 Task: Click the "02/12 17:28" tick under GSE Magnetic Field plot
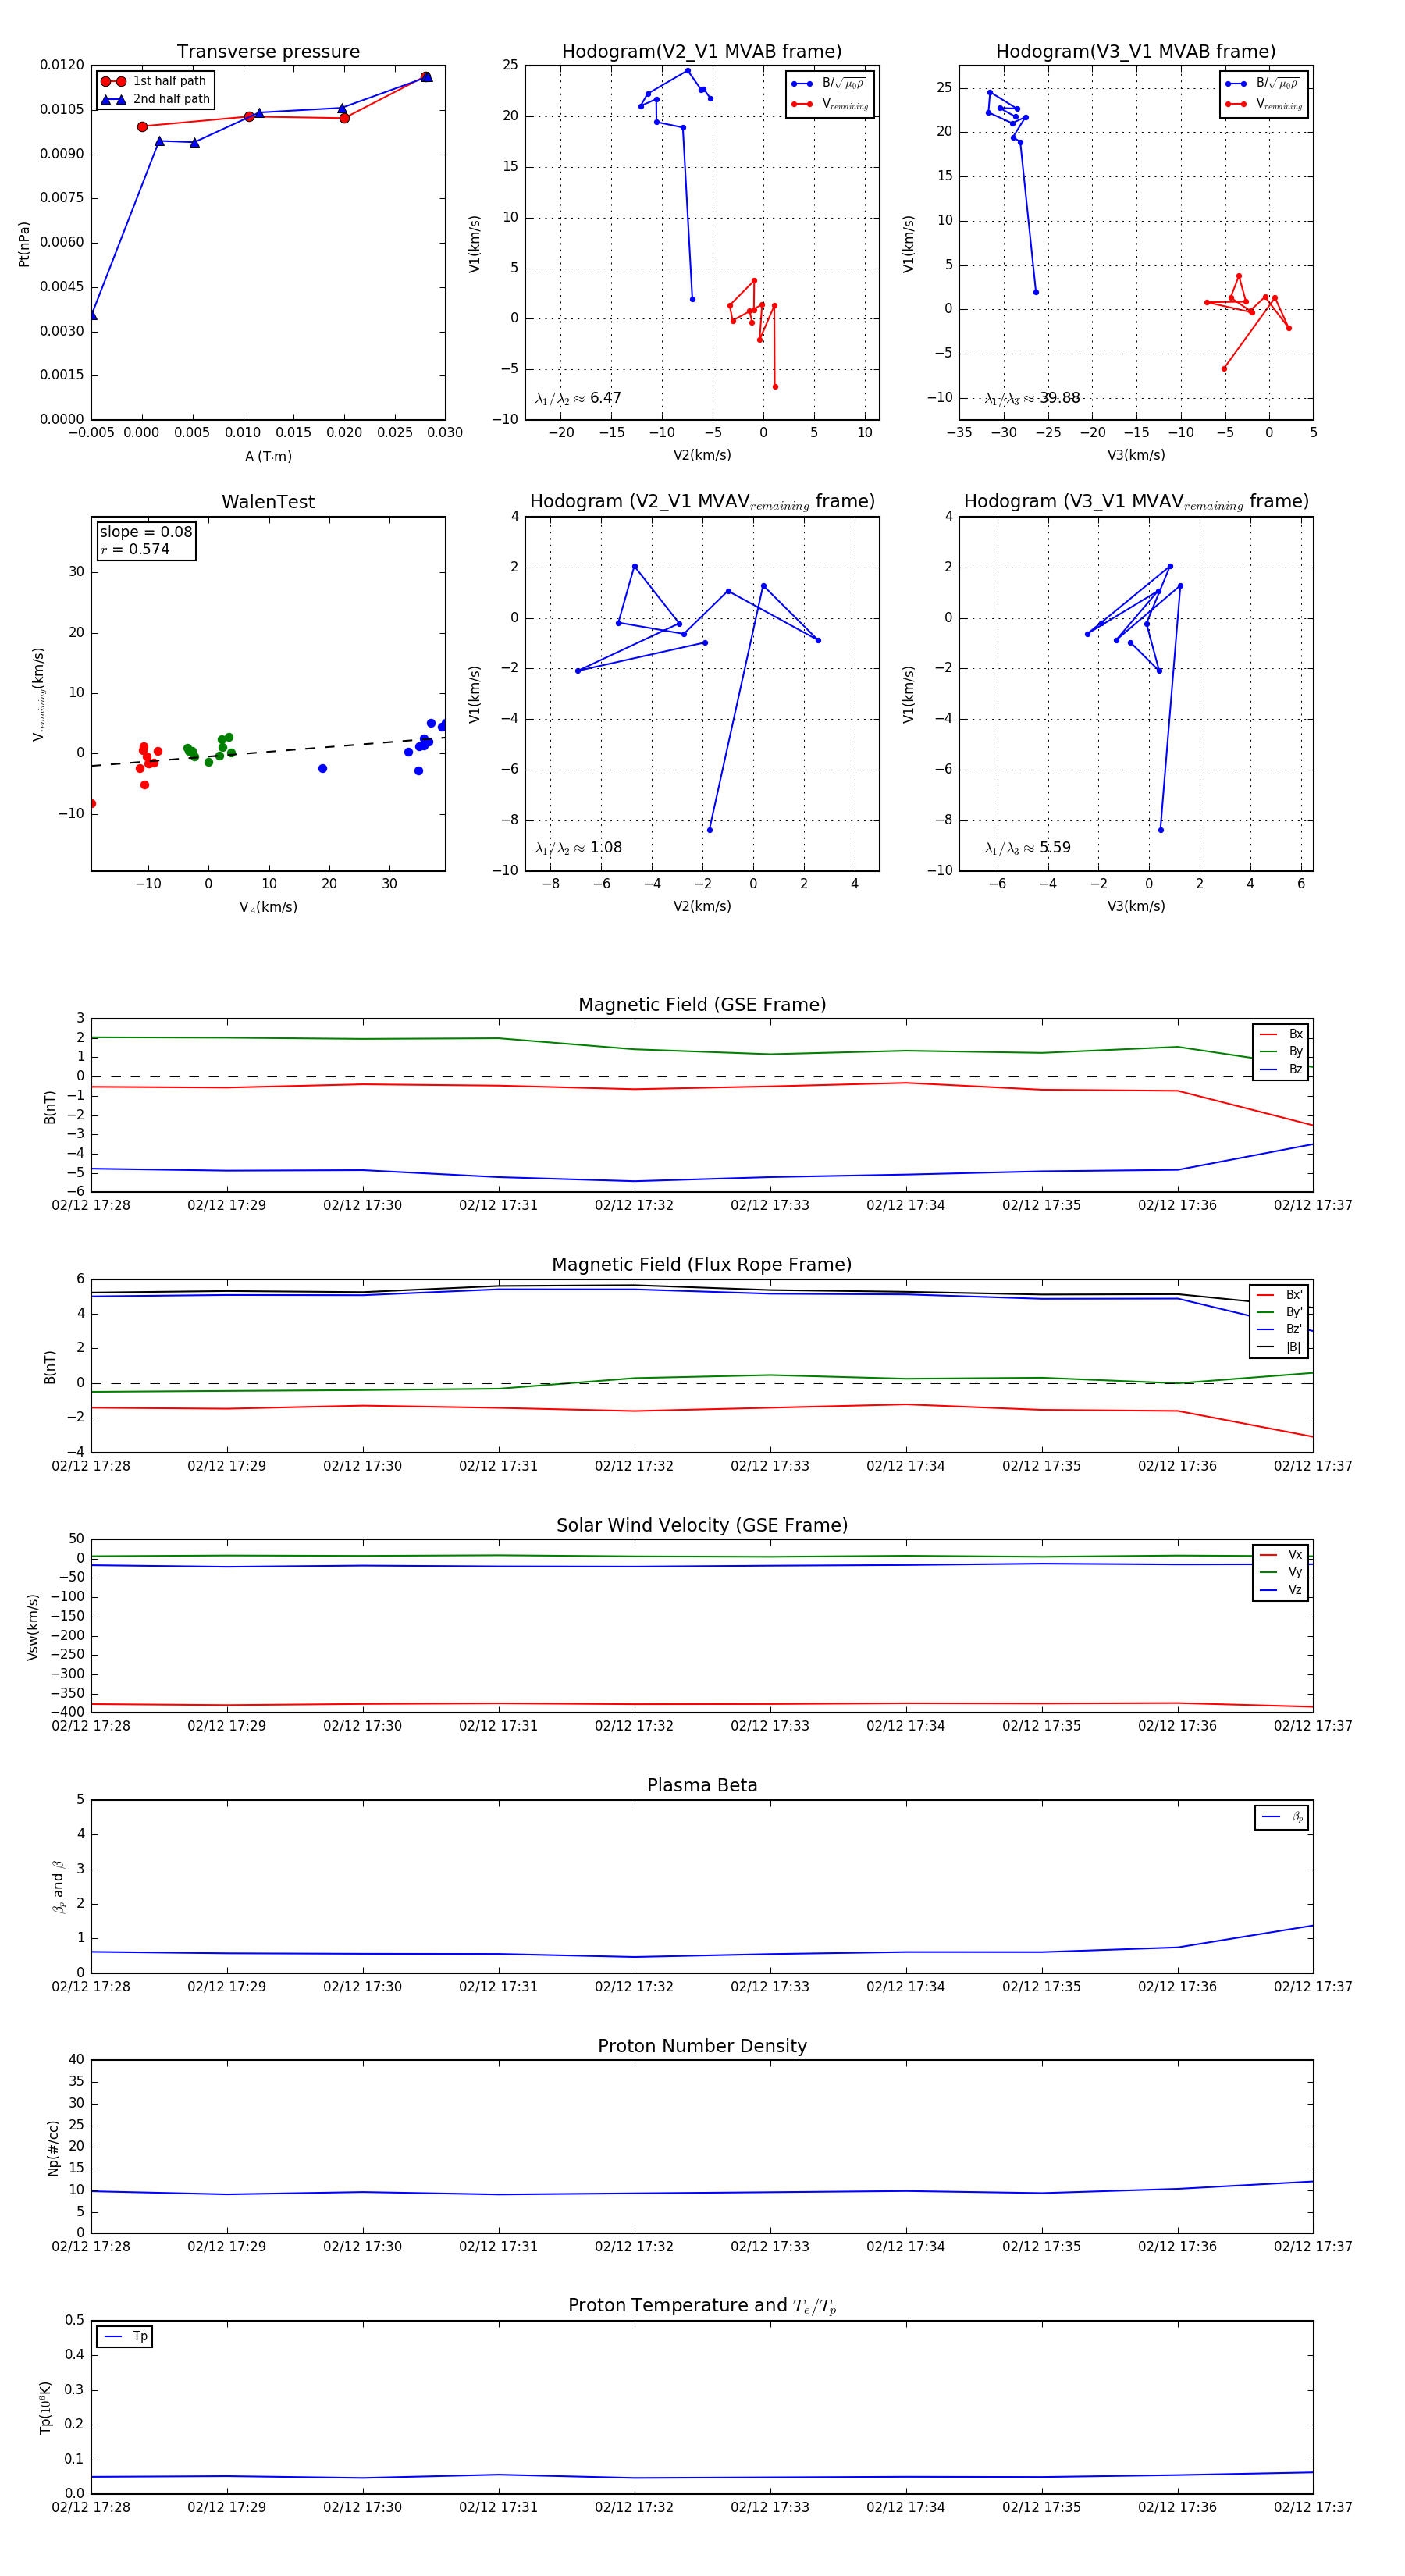coord(91,1206)
